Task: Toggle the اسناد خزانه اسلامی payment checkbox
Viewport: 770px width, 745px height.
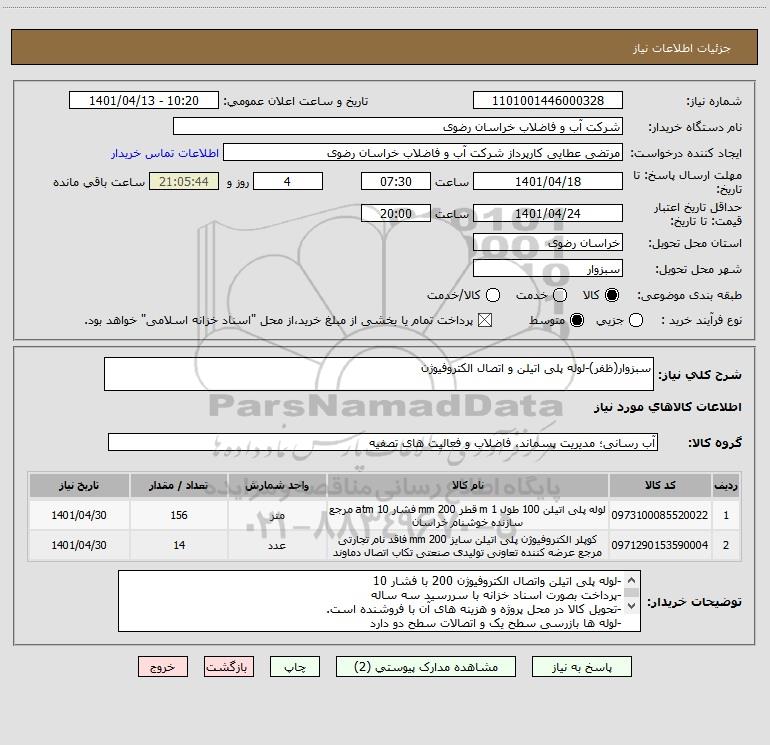Action: click(x=485, y=321)
